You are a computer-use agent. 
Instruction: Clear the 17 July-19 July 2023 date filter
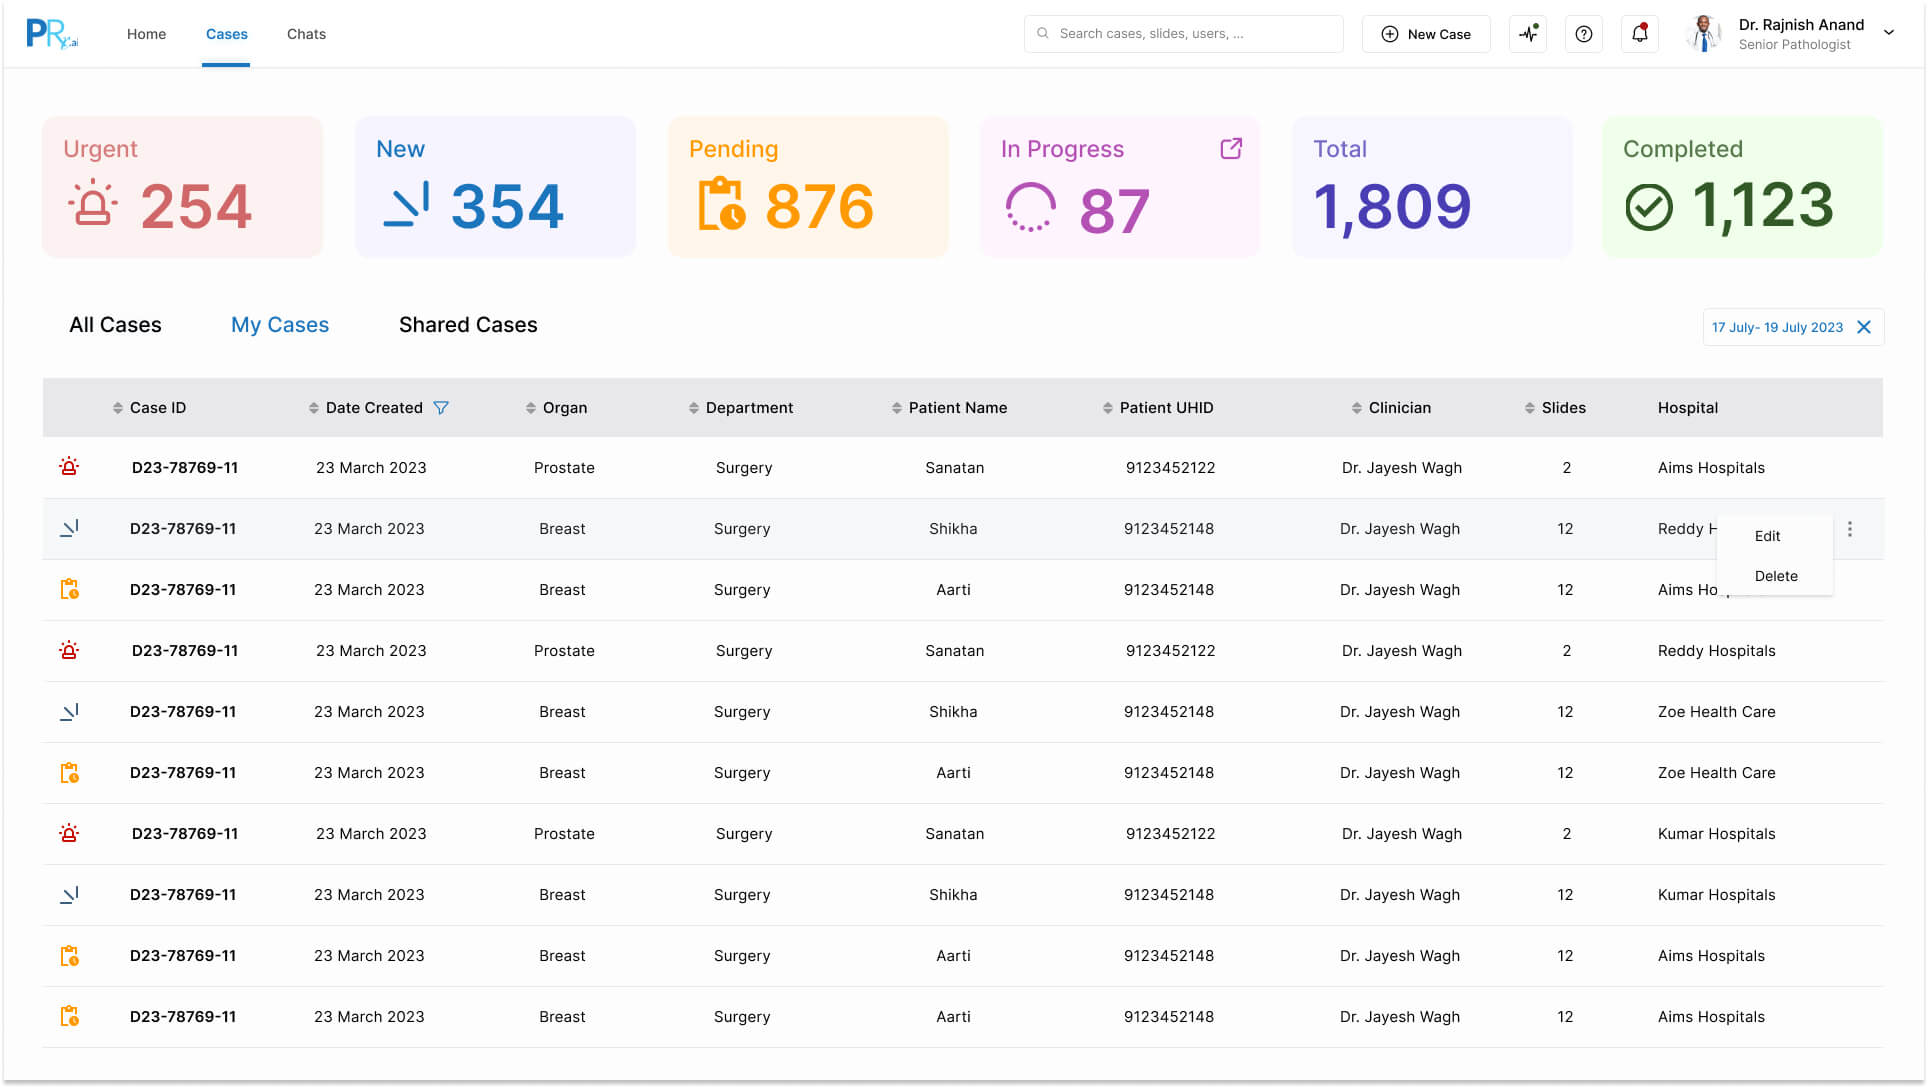tap(1864, 328)
